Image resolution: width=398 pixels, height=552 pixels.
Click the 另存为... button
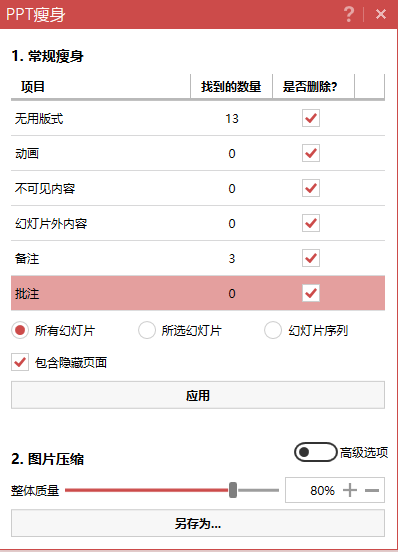click(198, 523)
